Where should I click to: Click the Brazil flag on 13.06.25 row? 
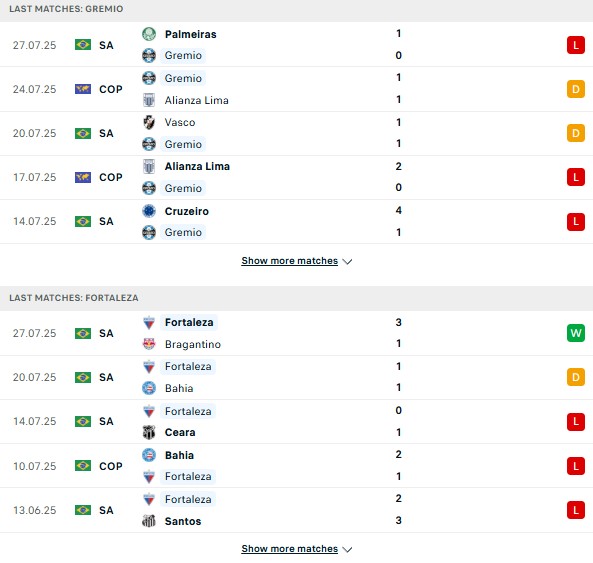click(83, 510)
